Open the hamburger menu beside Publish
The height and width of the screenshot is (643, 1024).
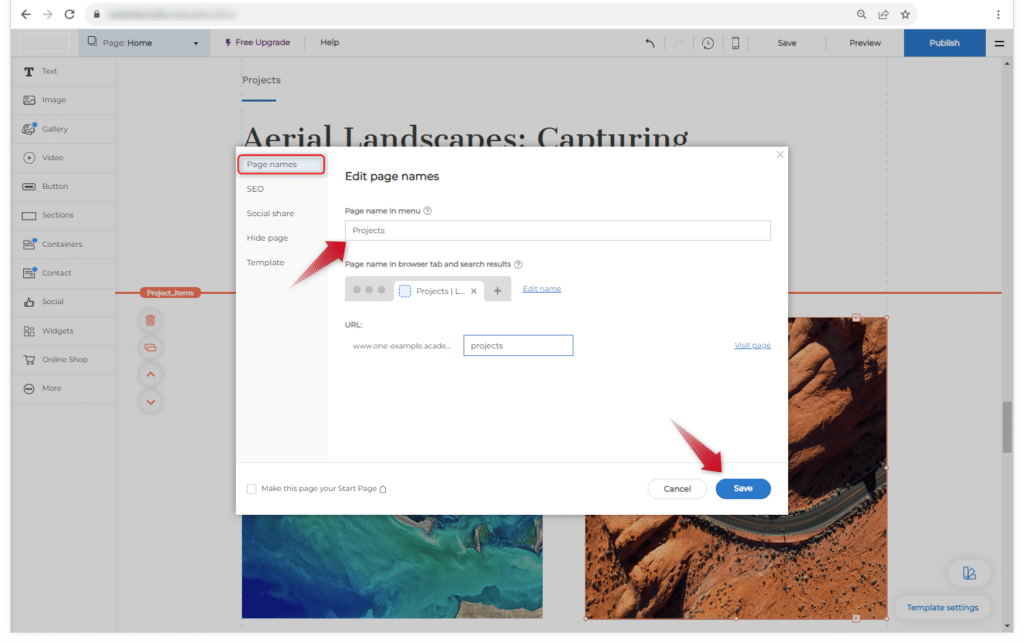click(x=999, y=43)
